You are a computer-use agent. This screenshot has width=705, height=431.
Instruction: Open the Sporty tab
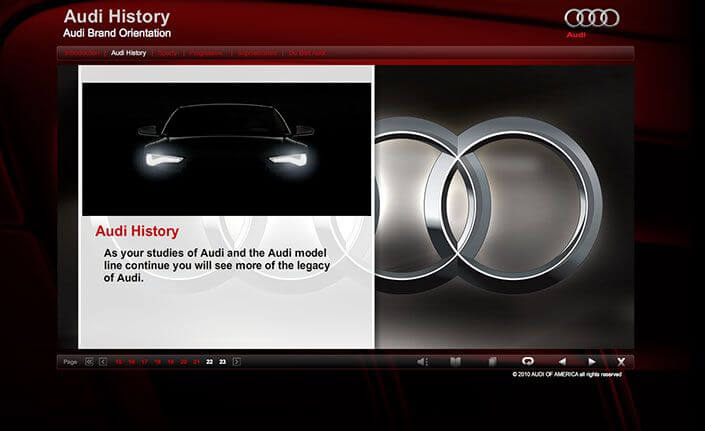(x=167, y=53)
